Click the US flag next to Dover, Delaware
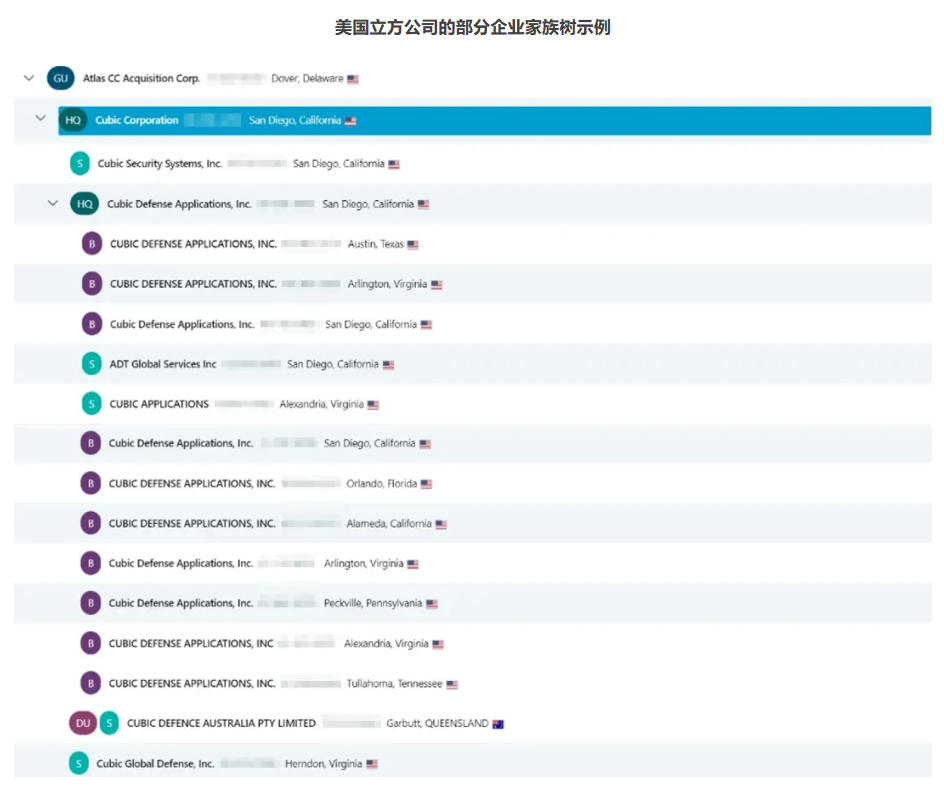Viewport: 944px width, 799px height. [353, 79]
